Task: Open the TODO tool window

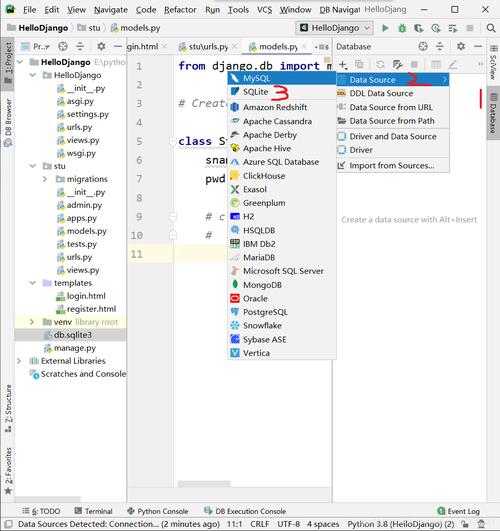Action: coord(41,511)
